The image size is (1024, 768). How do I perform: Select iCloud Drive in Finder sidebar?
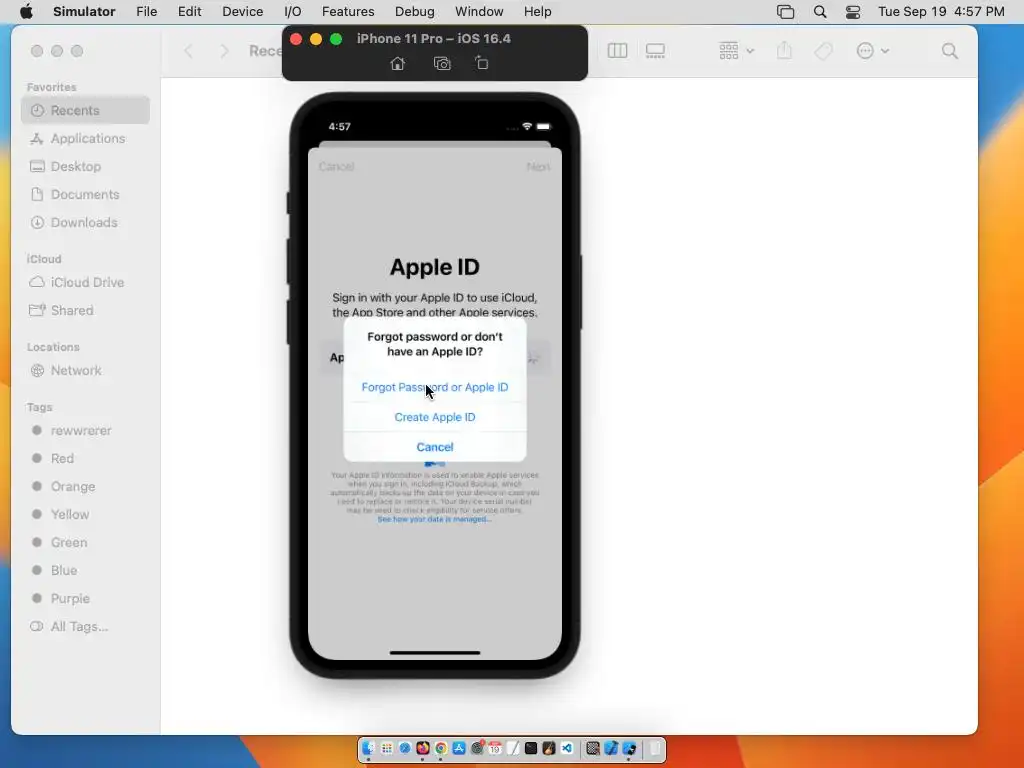pos(86,282)
